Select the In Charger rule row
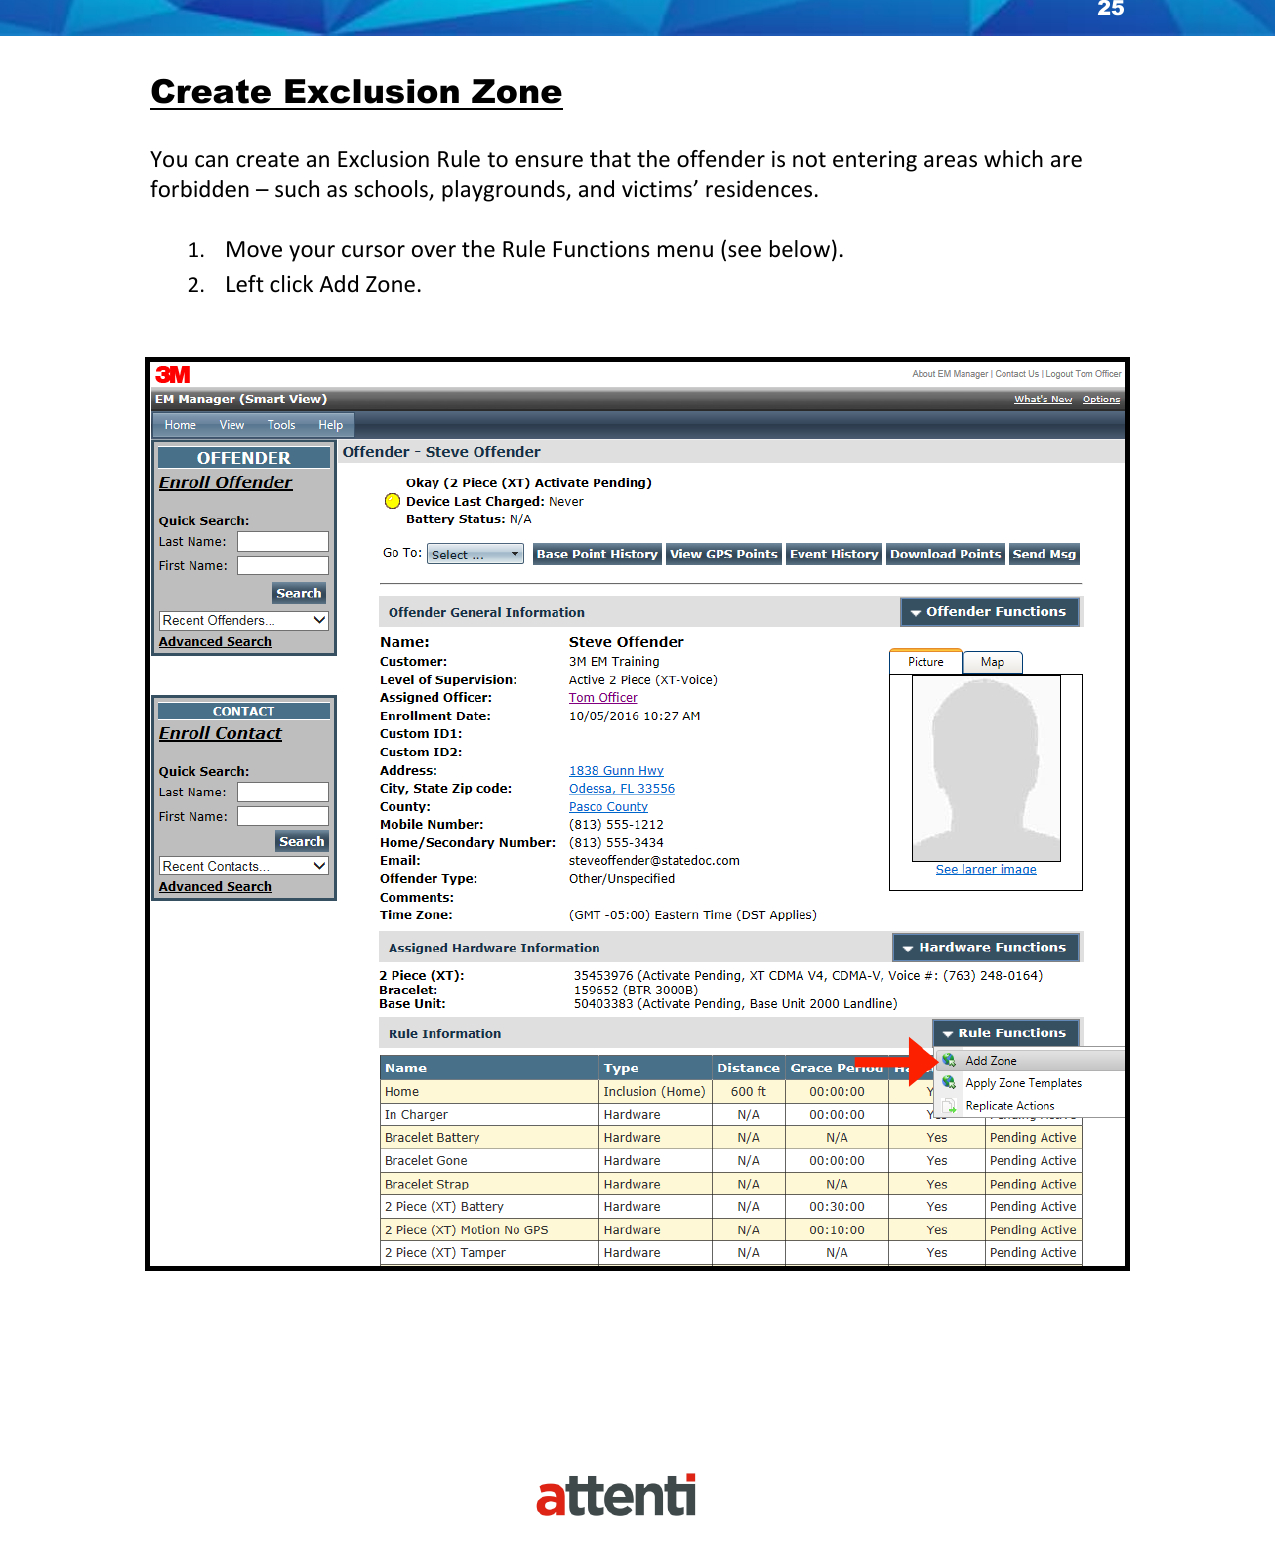This screenshot has height=1568, width=1275. pyautogui.click(x=731, y=1115)
